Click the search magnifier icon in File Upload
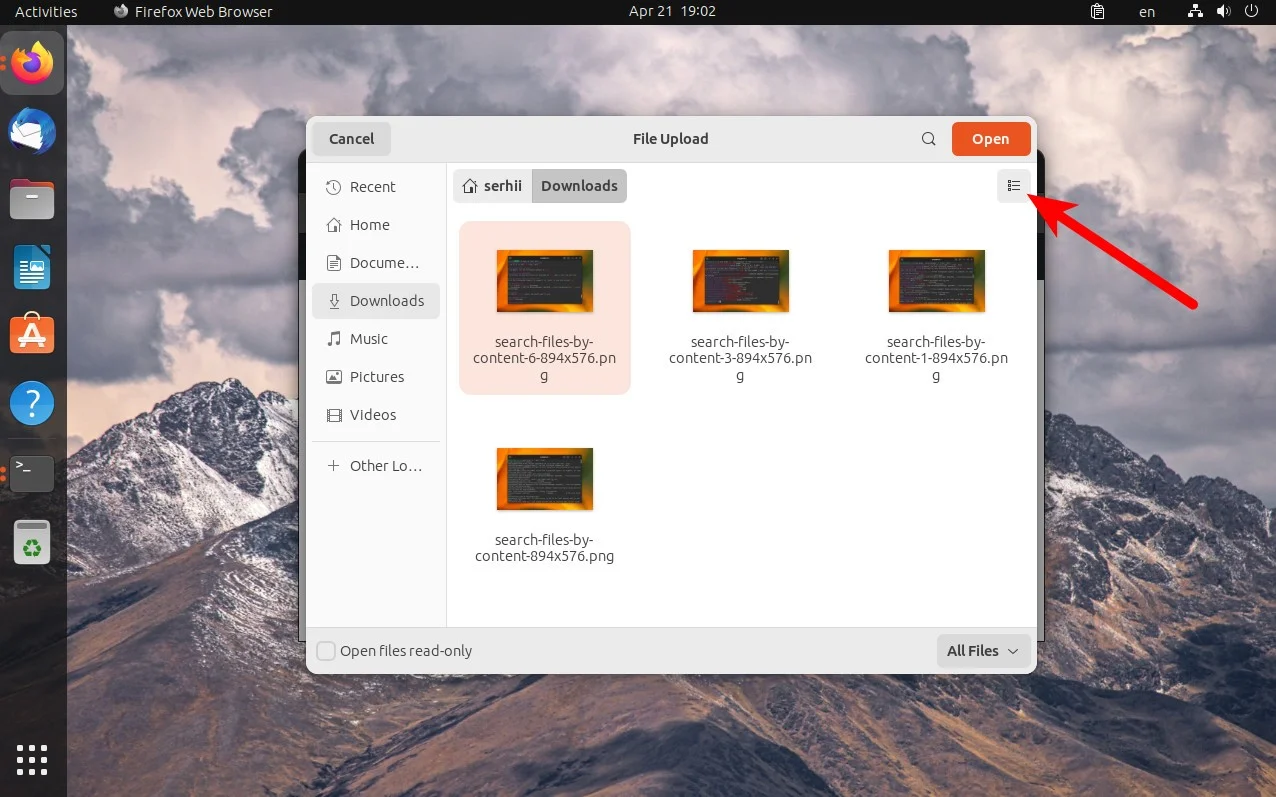The image size is (1276, 797). coord(929,139)
